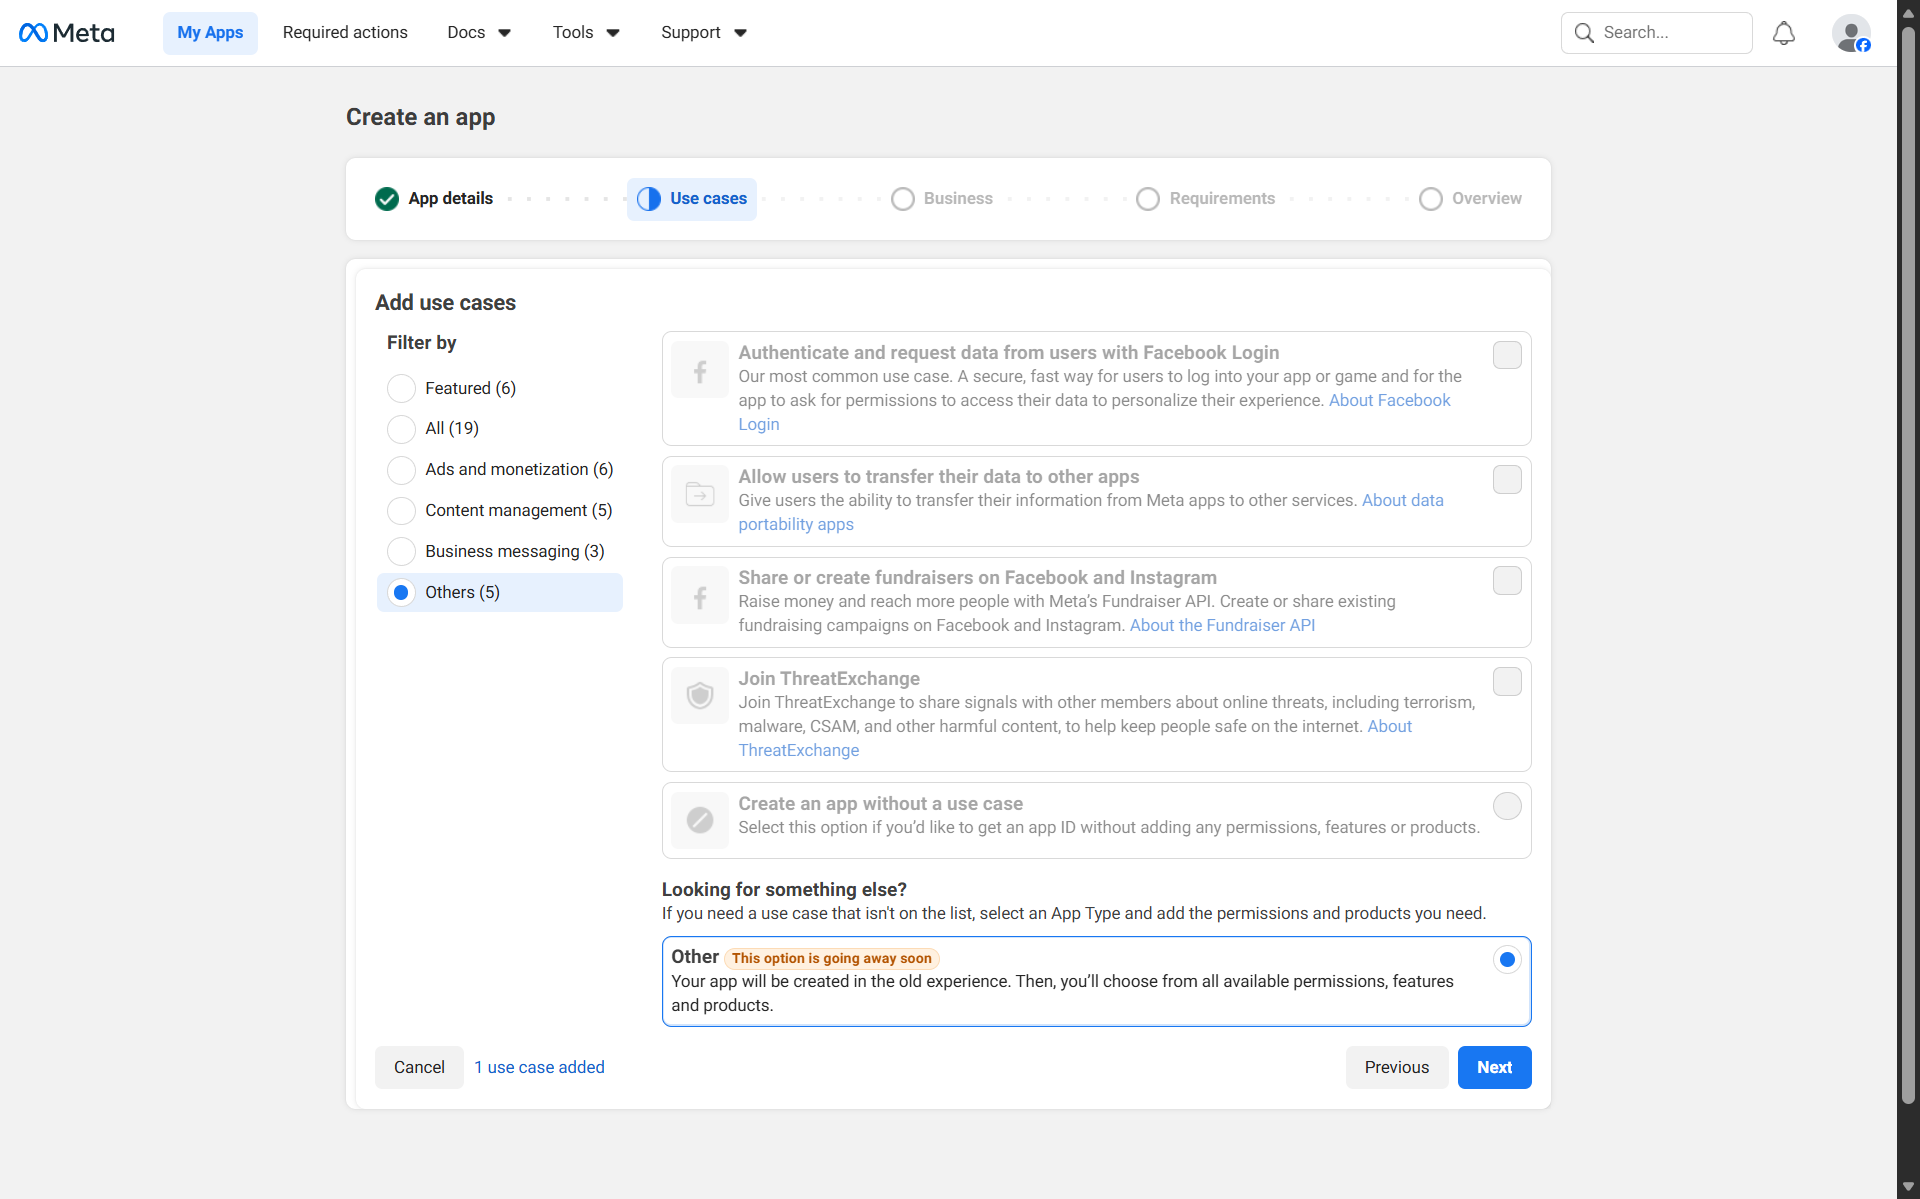Go to the Business step label

click(x=958, y=199)
